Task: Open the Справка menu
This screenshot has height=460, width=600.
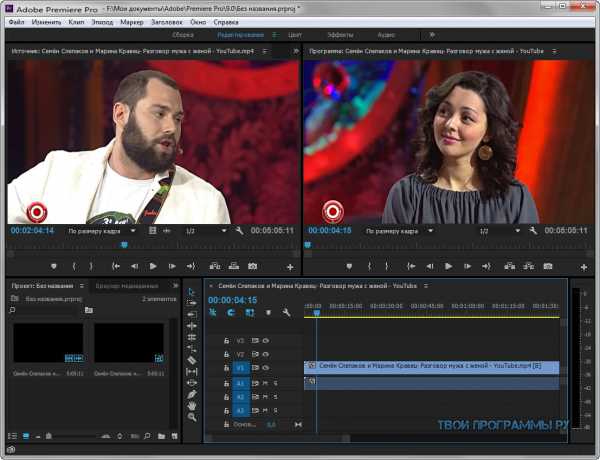Action: 226,20
